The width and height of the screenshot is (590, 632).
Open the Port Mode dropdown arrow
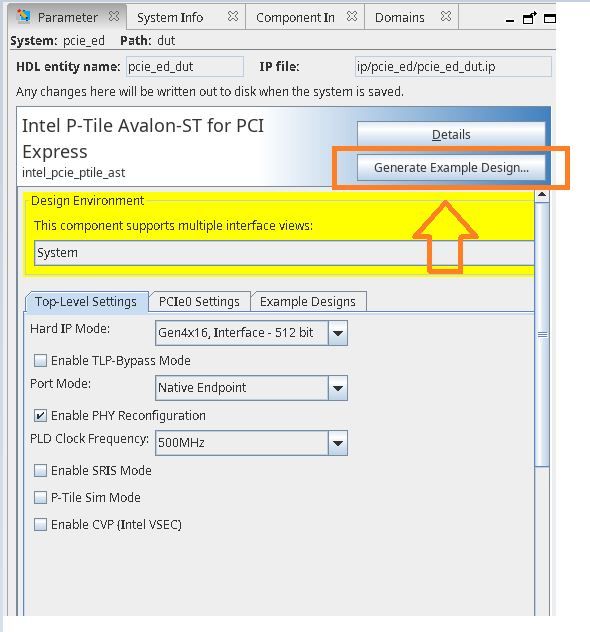338,388
